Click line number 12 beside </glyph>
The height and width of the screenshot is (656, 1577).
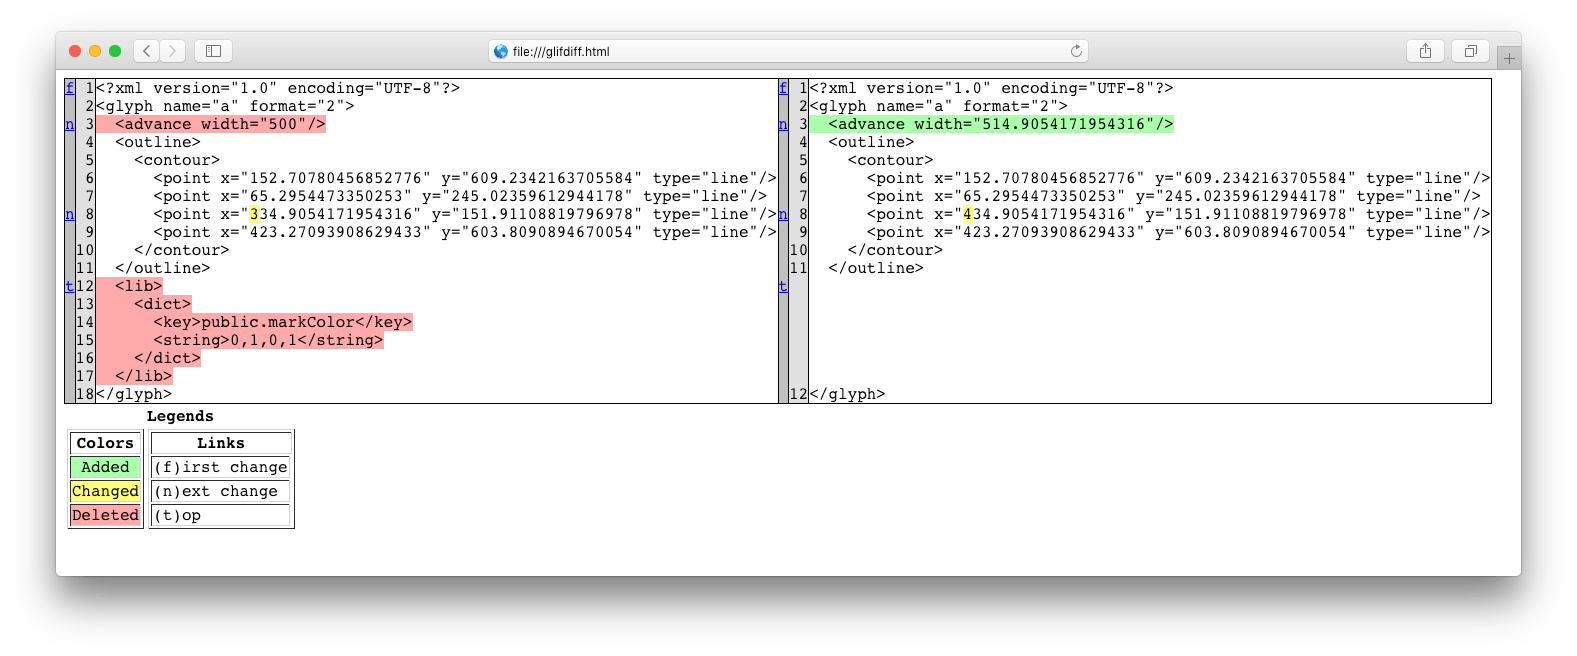pos(798,394)
